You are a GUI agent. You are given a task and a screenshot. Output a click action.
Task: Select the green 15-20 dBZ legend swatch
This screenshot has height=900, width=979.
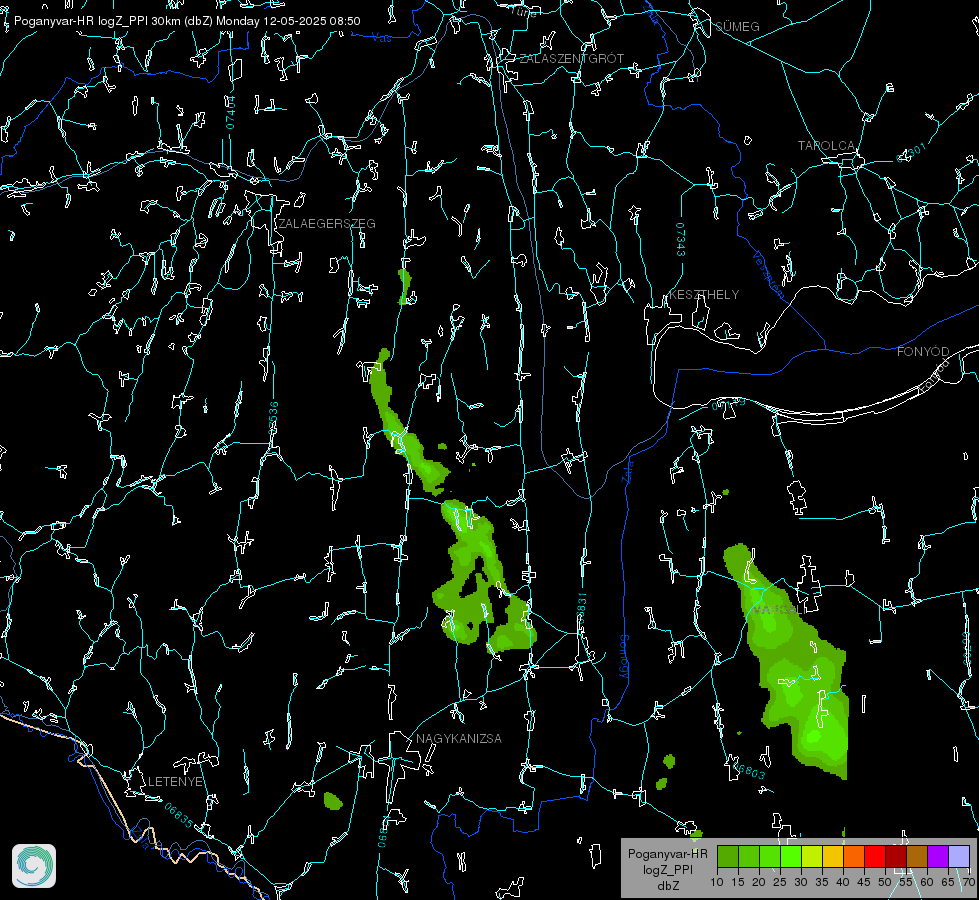coord(749,856)
